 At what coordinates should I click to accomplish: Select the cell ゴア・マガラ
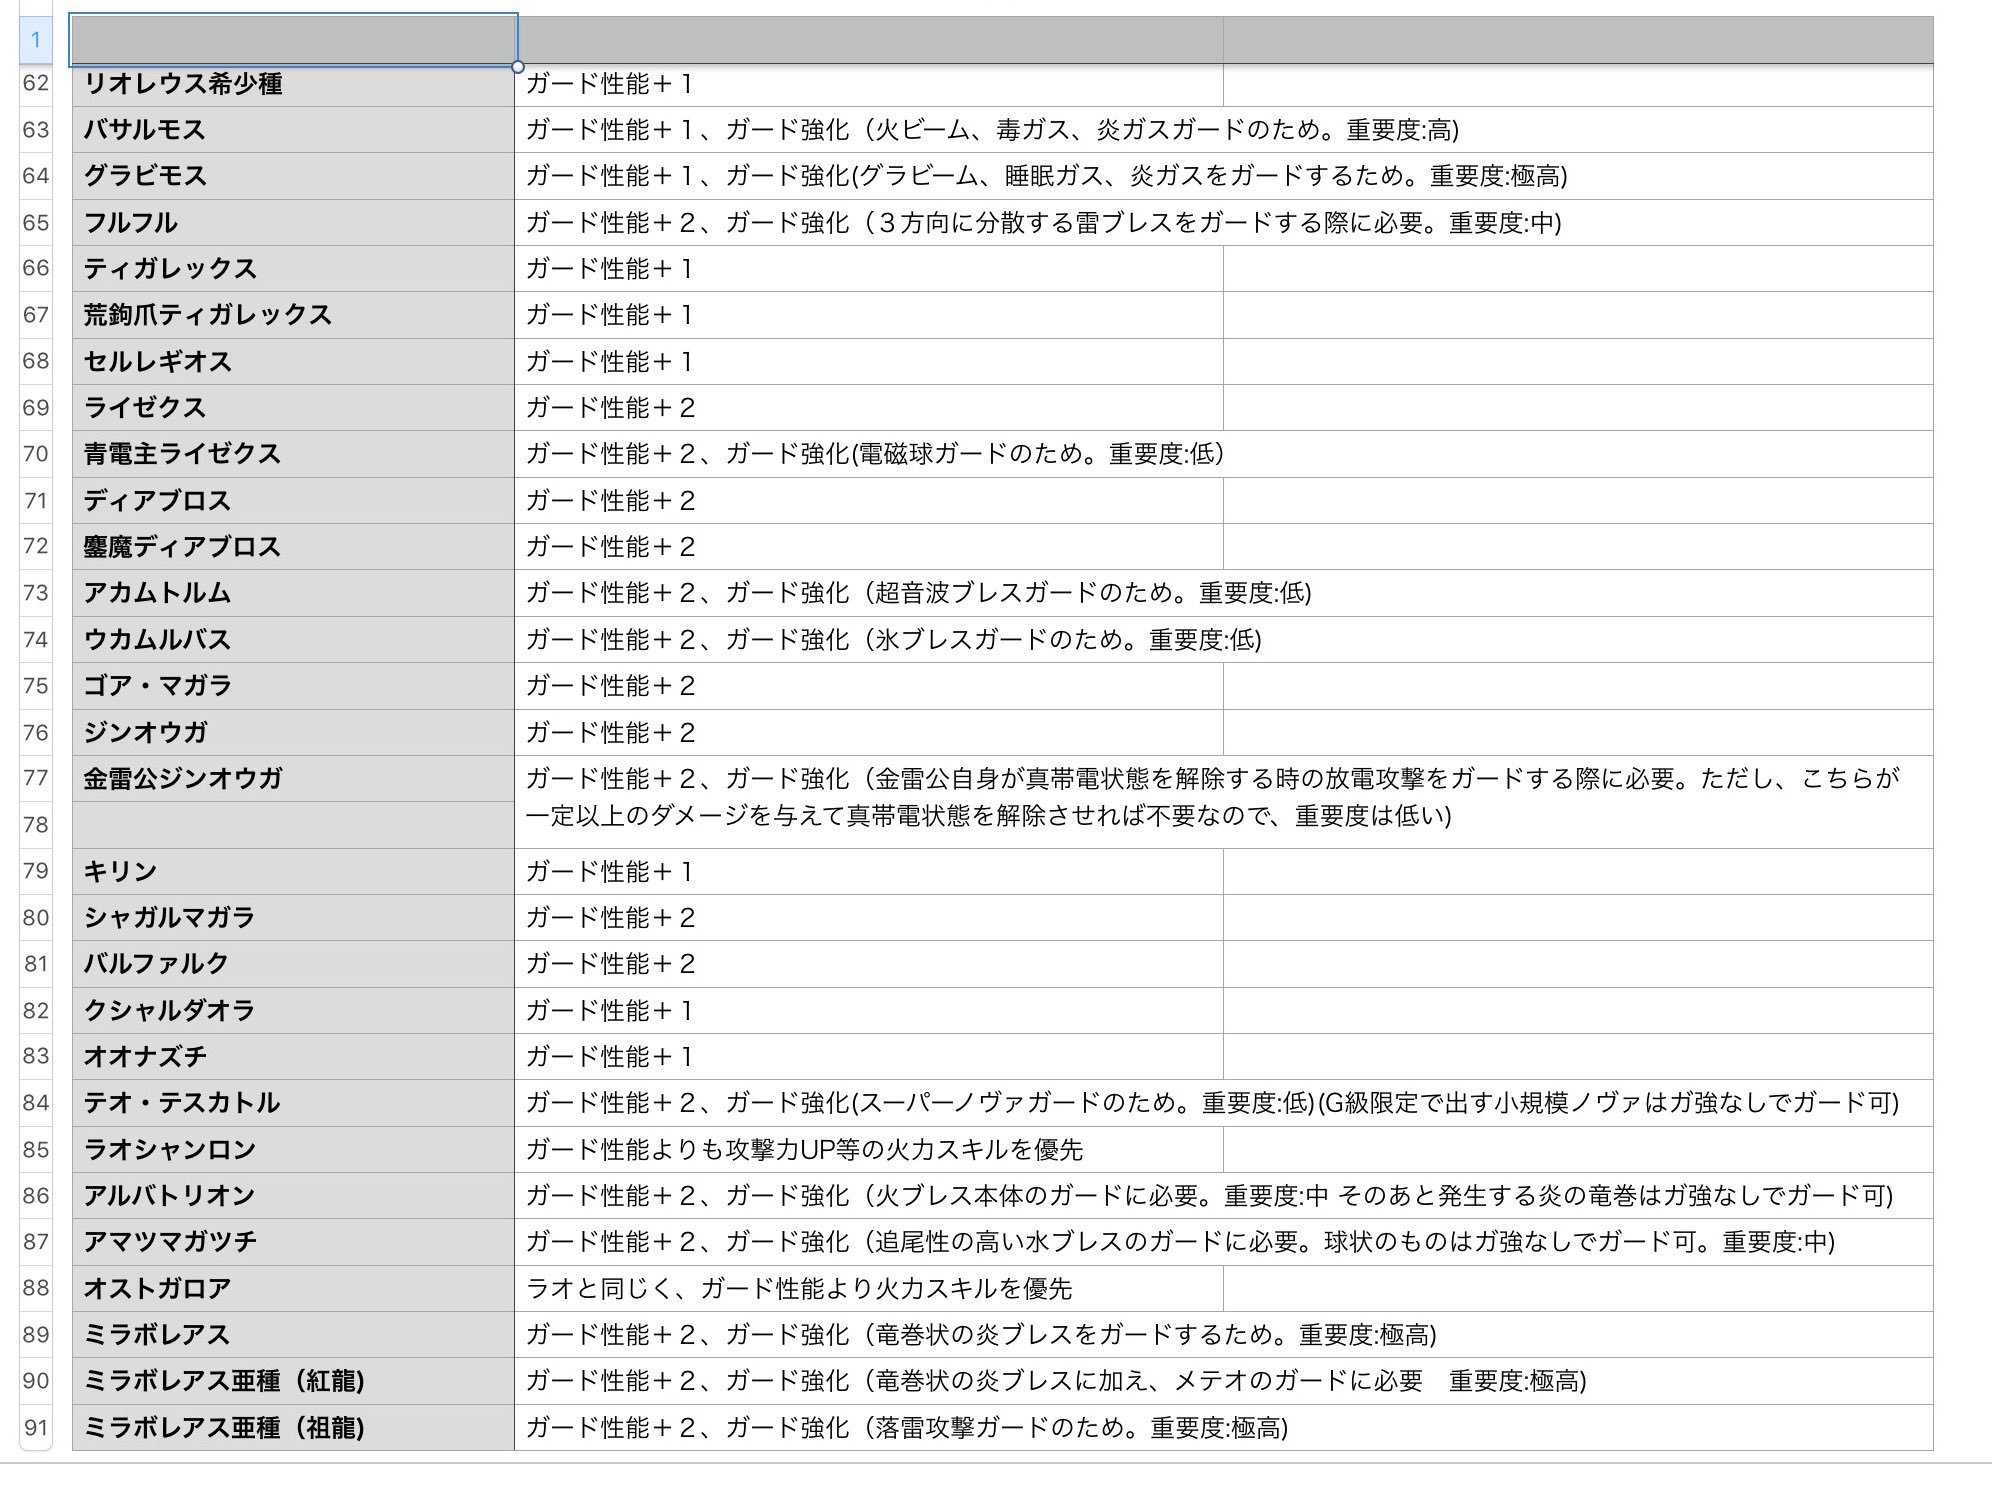click(x=293, y=686)
